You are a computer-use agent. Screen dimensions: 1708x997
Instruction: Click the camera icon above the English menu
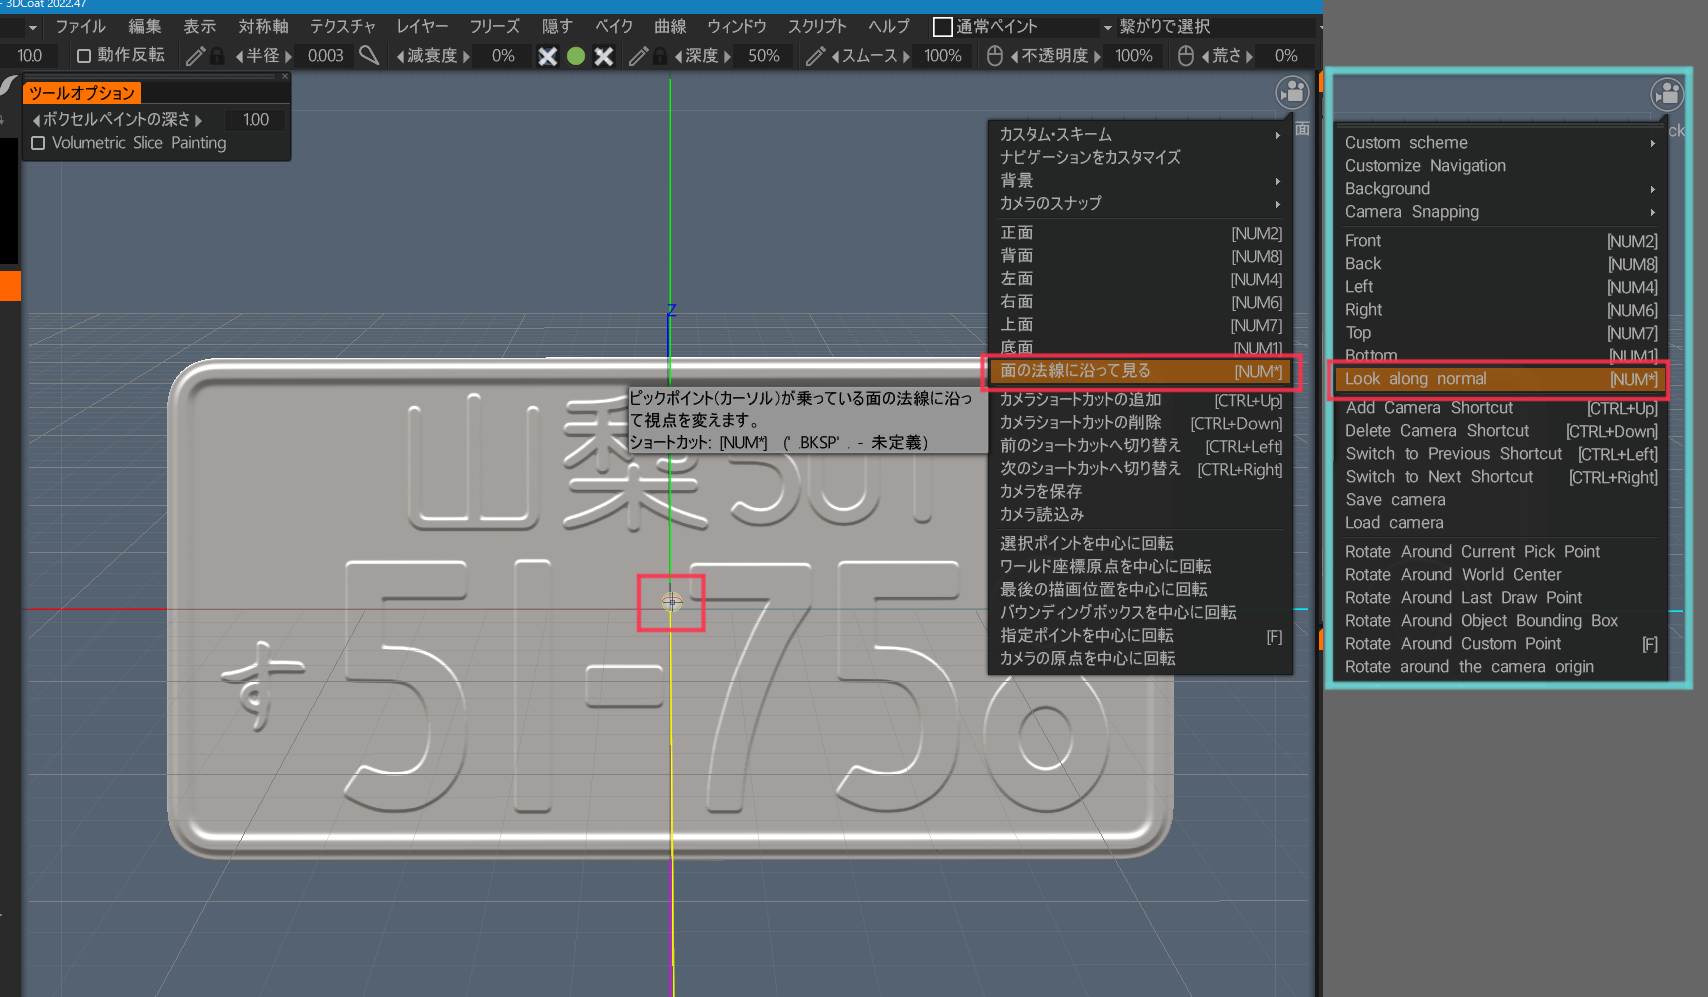[1667, 95]
